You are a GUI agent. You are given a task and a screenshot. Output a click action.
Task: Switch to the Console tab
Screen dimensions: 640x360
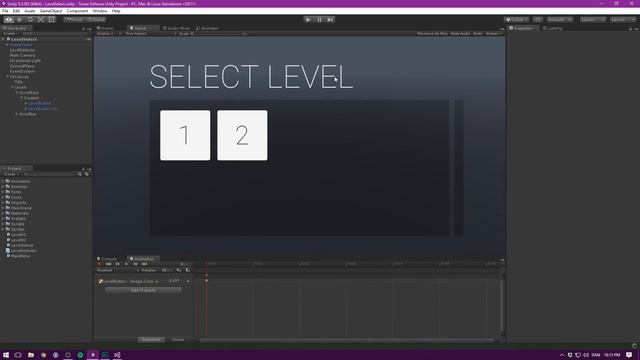coord(107,259)
